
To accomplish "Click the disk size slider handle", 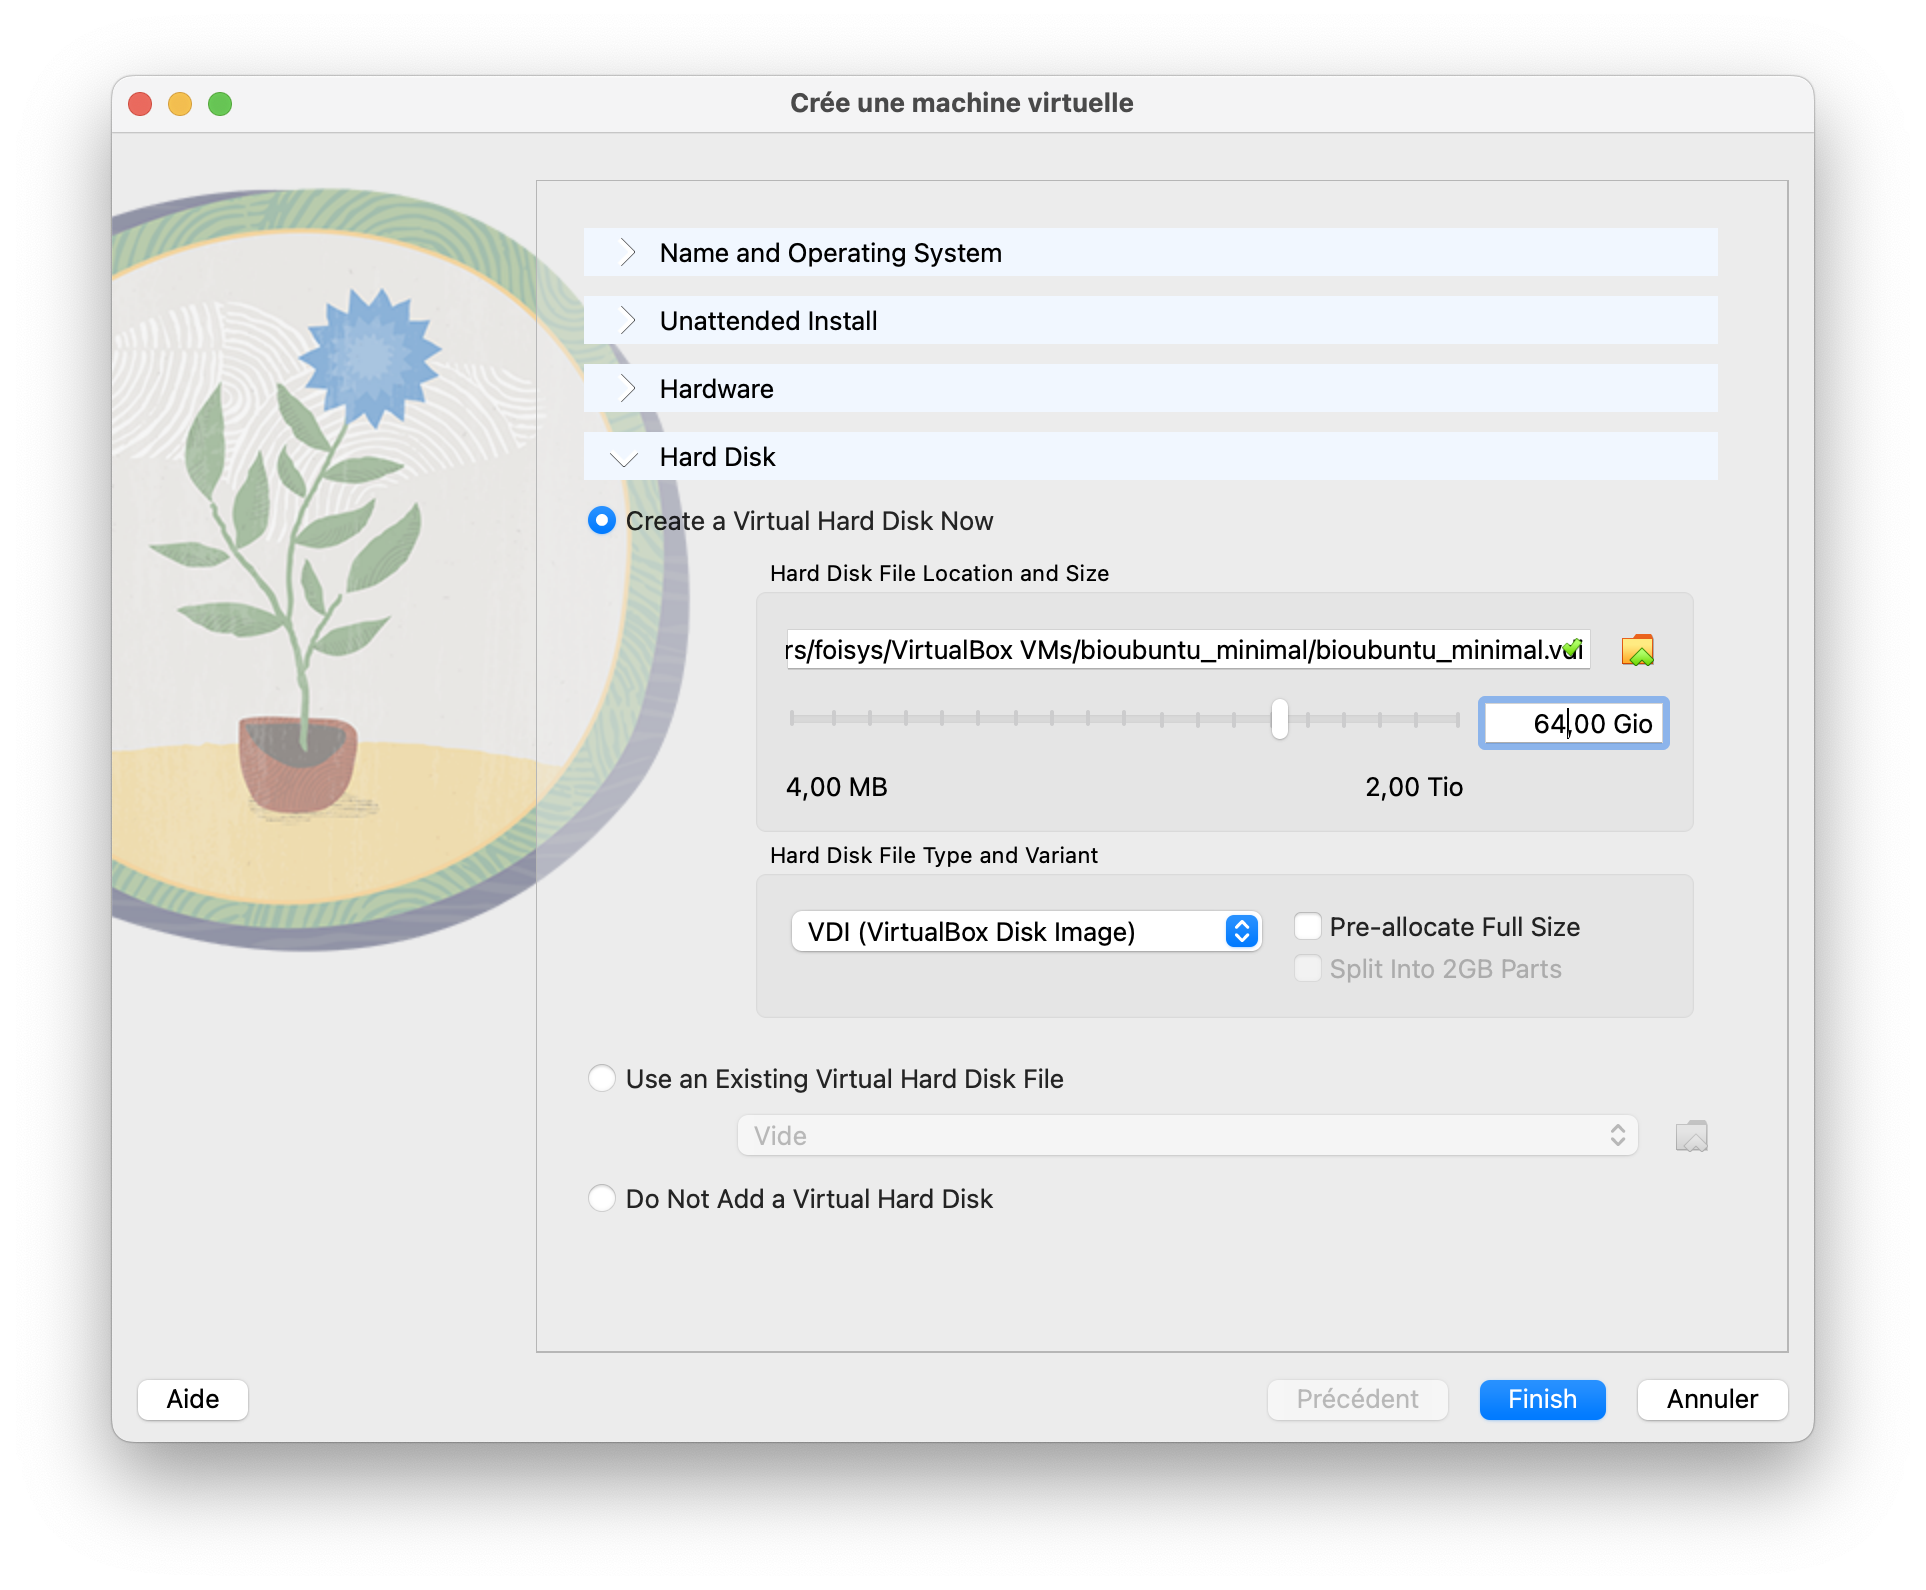I will click(1280, 720).
